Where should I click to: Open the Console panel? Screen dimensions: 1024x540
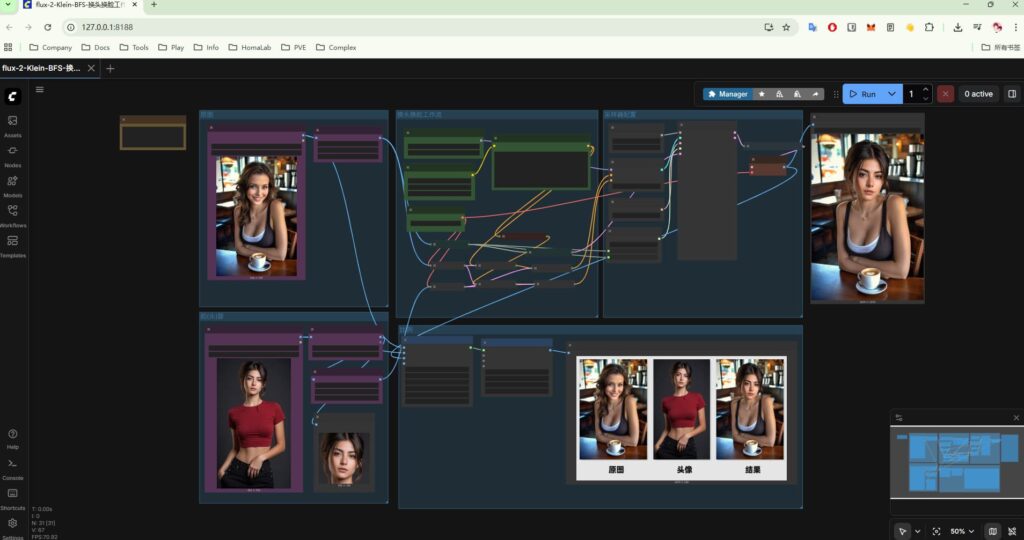[x=13, y=467]
